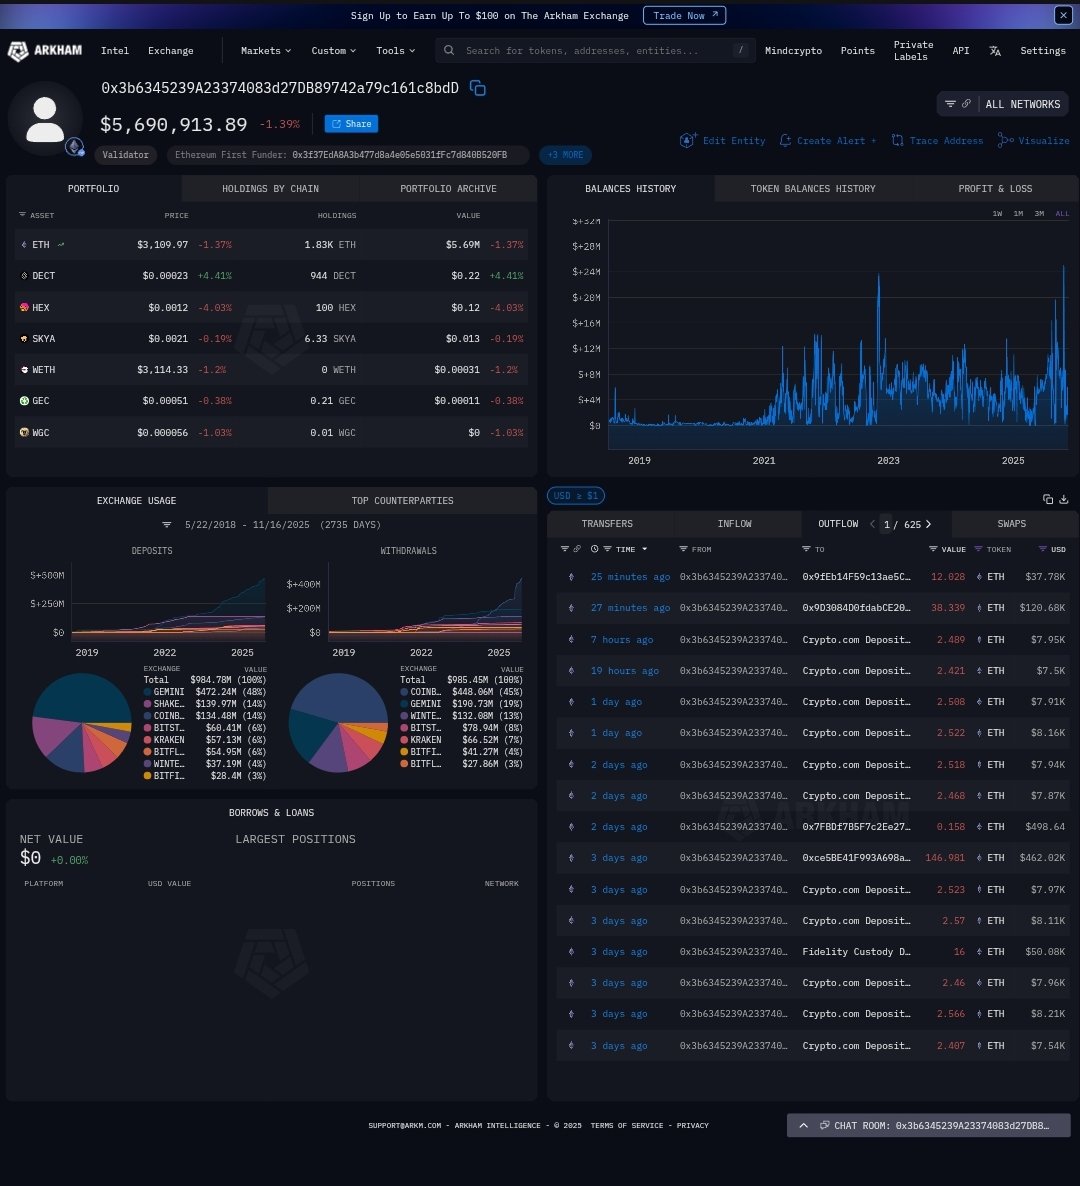This screenshot has width=1080, height=1186.
Task: Click the SKYA token icon
Action: click(x=24, y=338)
